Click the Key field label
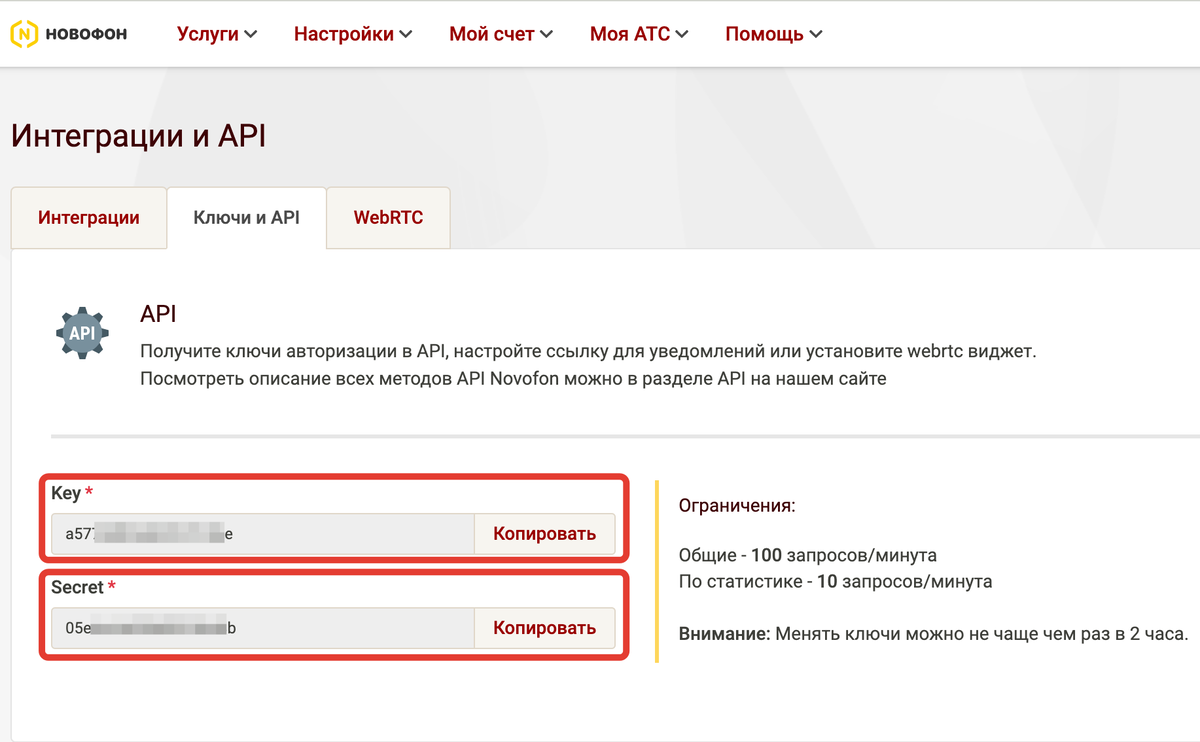The image size is (1200, 742). click(x=66, y=493)
